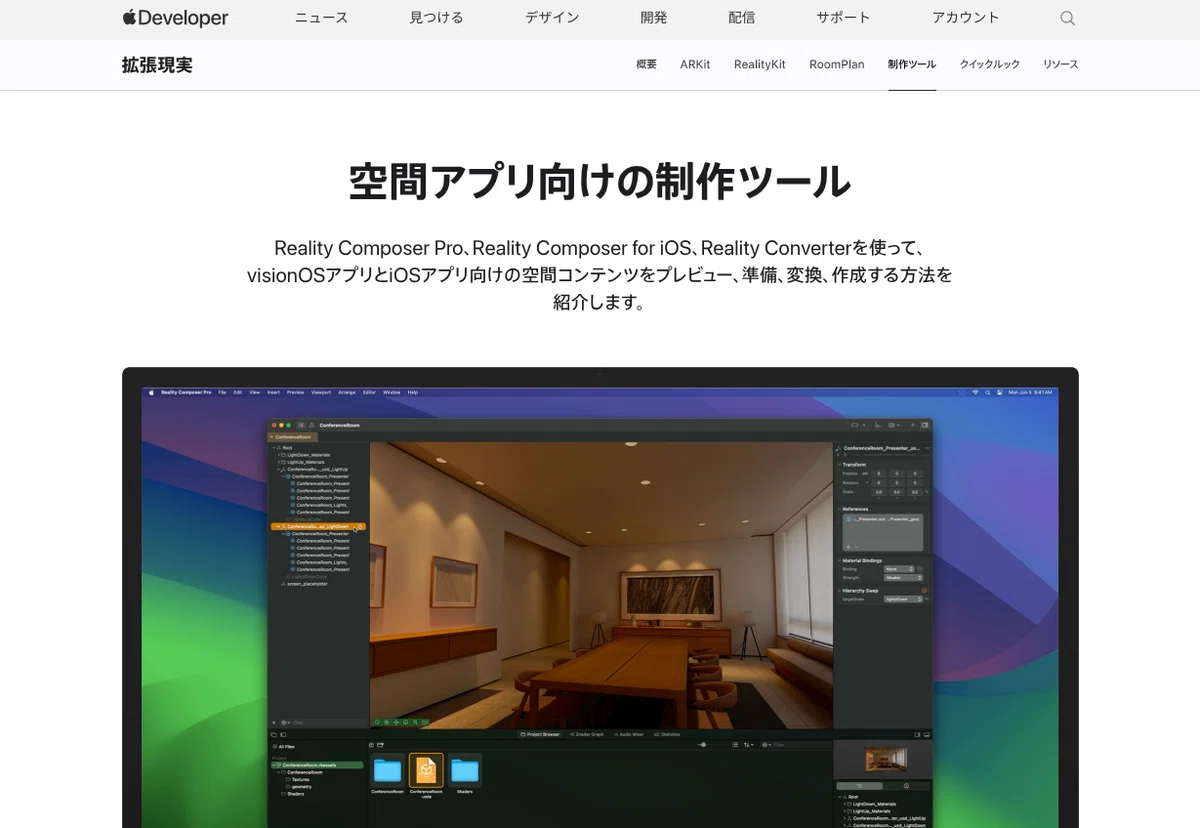This screenshot has width=1200, height=828.
Task: Expand the LightUp_Materials folder in the top hierarchy
Action: point(279,462)
